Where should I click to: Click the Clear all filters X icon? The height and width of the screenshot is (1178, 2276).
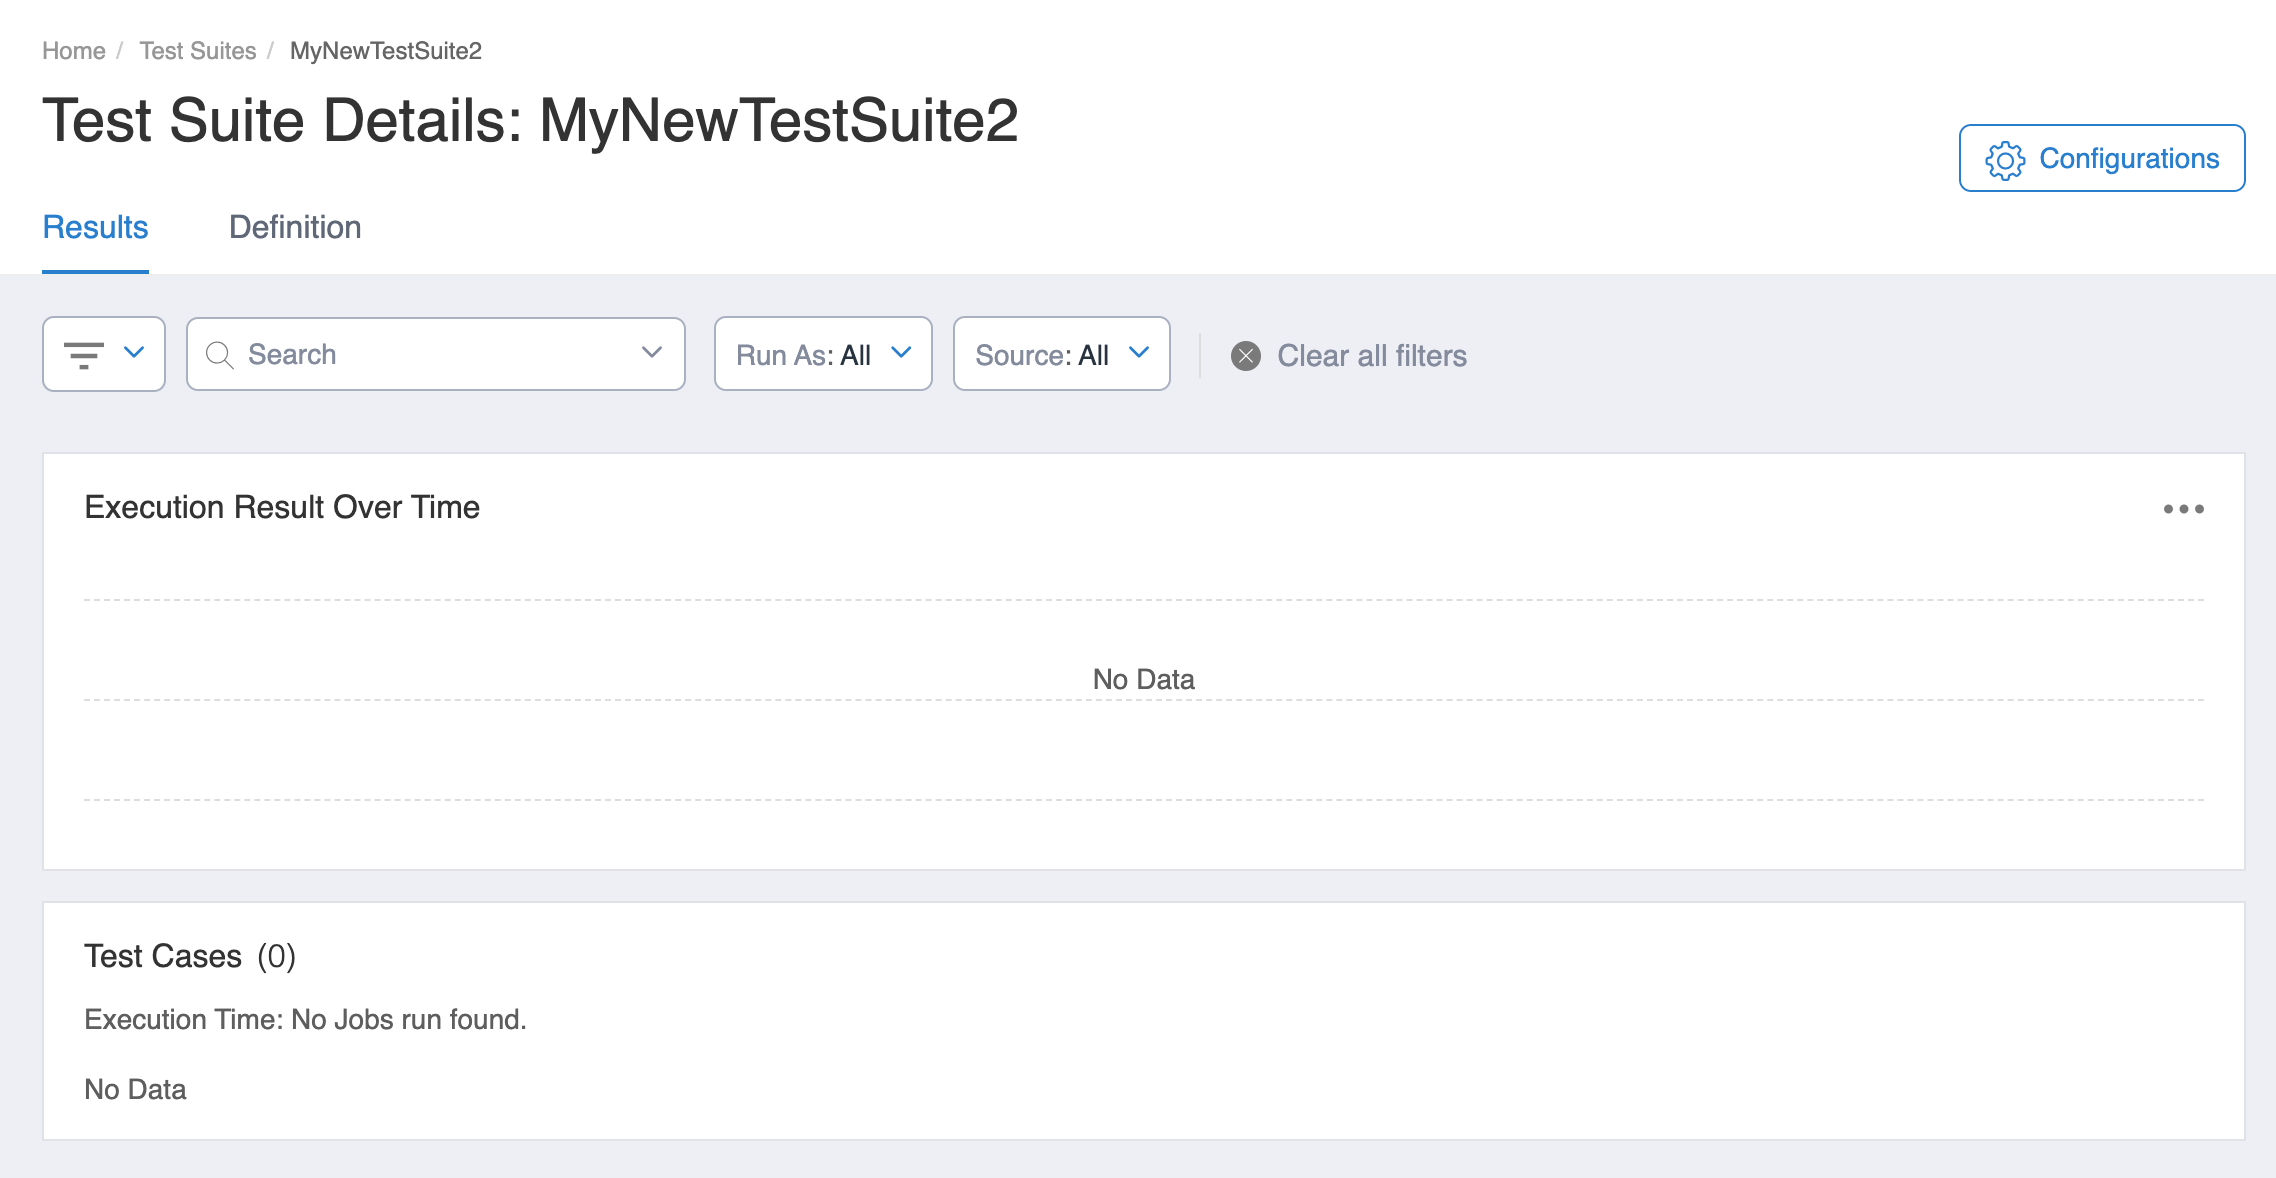coord(1246,356)
